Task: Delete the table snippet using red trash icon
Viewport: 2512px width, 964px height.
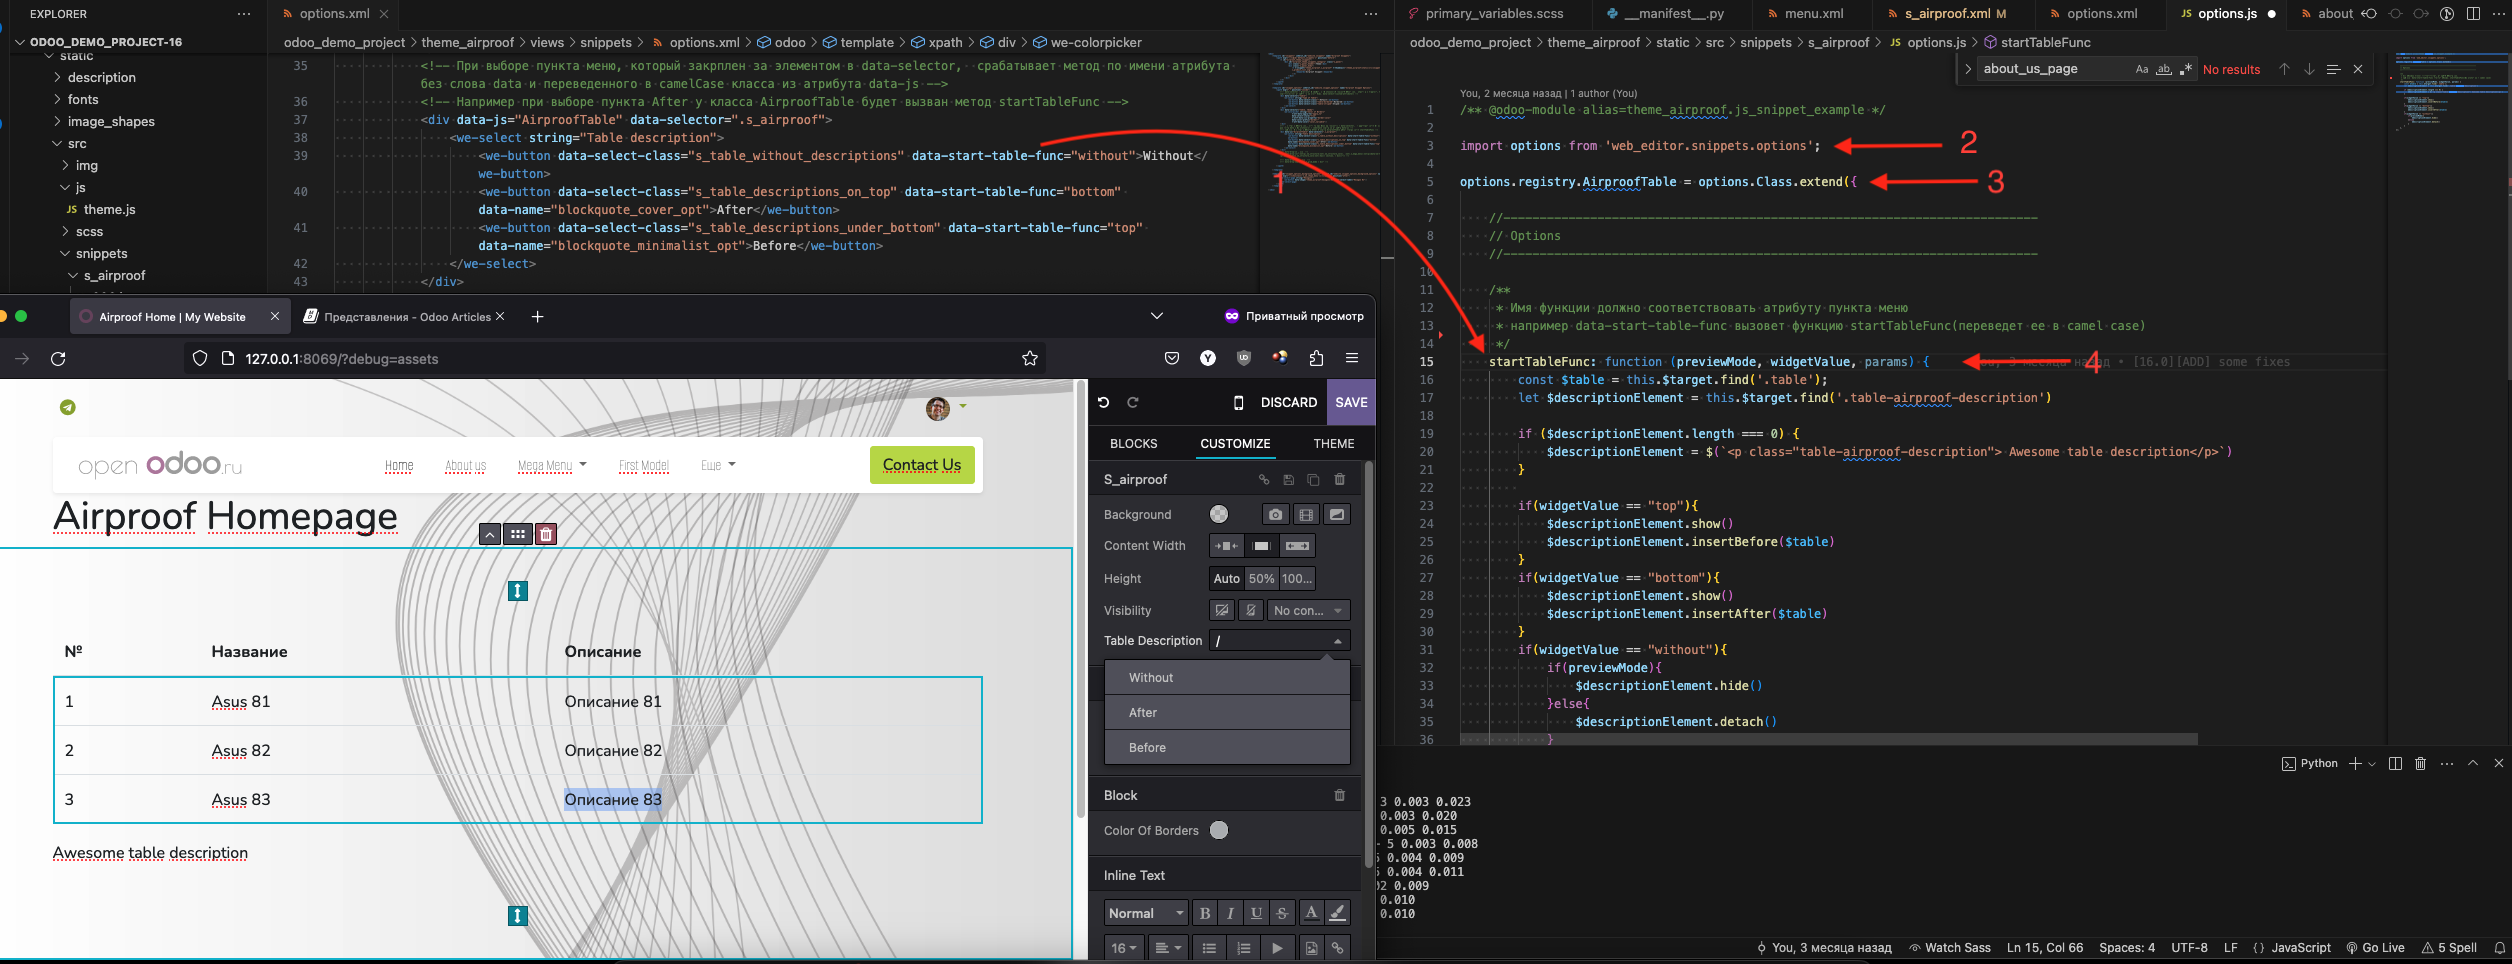Action: click(546, 534)
